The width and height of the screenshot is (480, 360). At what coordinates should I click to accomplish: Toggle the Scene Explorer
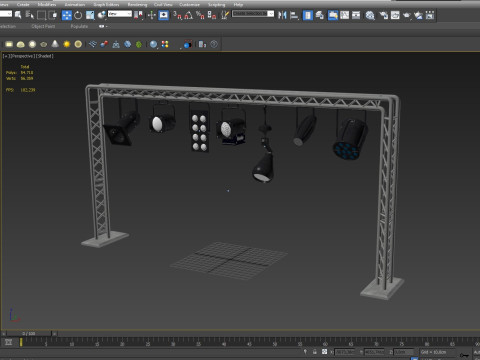(308, 15)
